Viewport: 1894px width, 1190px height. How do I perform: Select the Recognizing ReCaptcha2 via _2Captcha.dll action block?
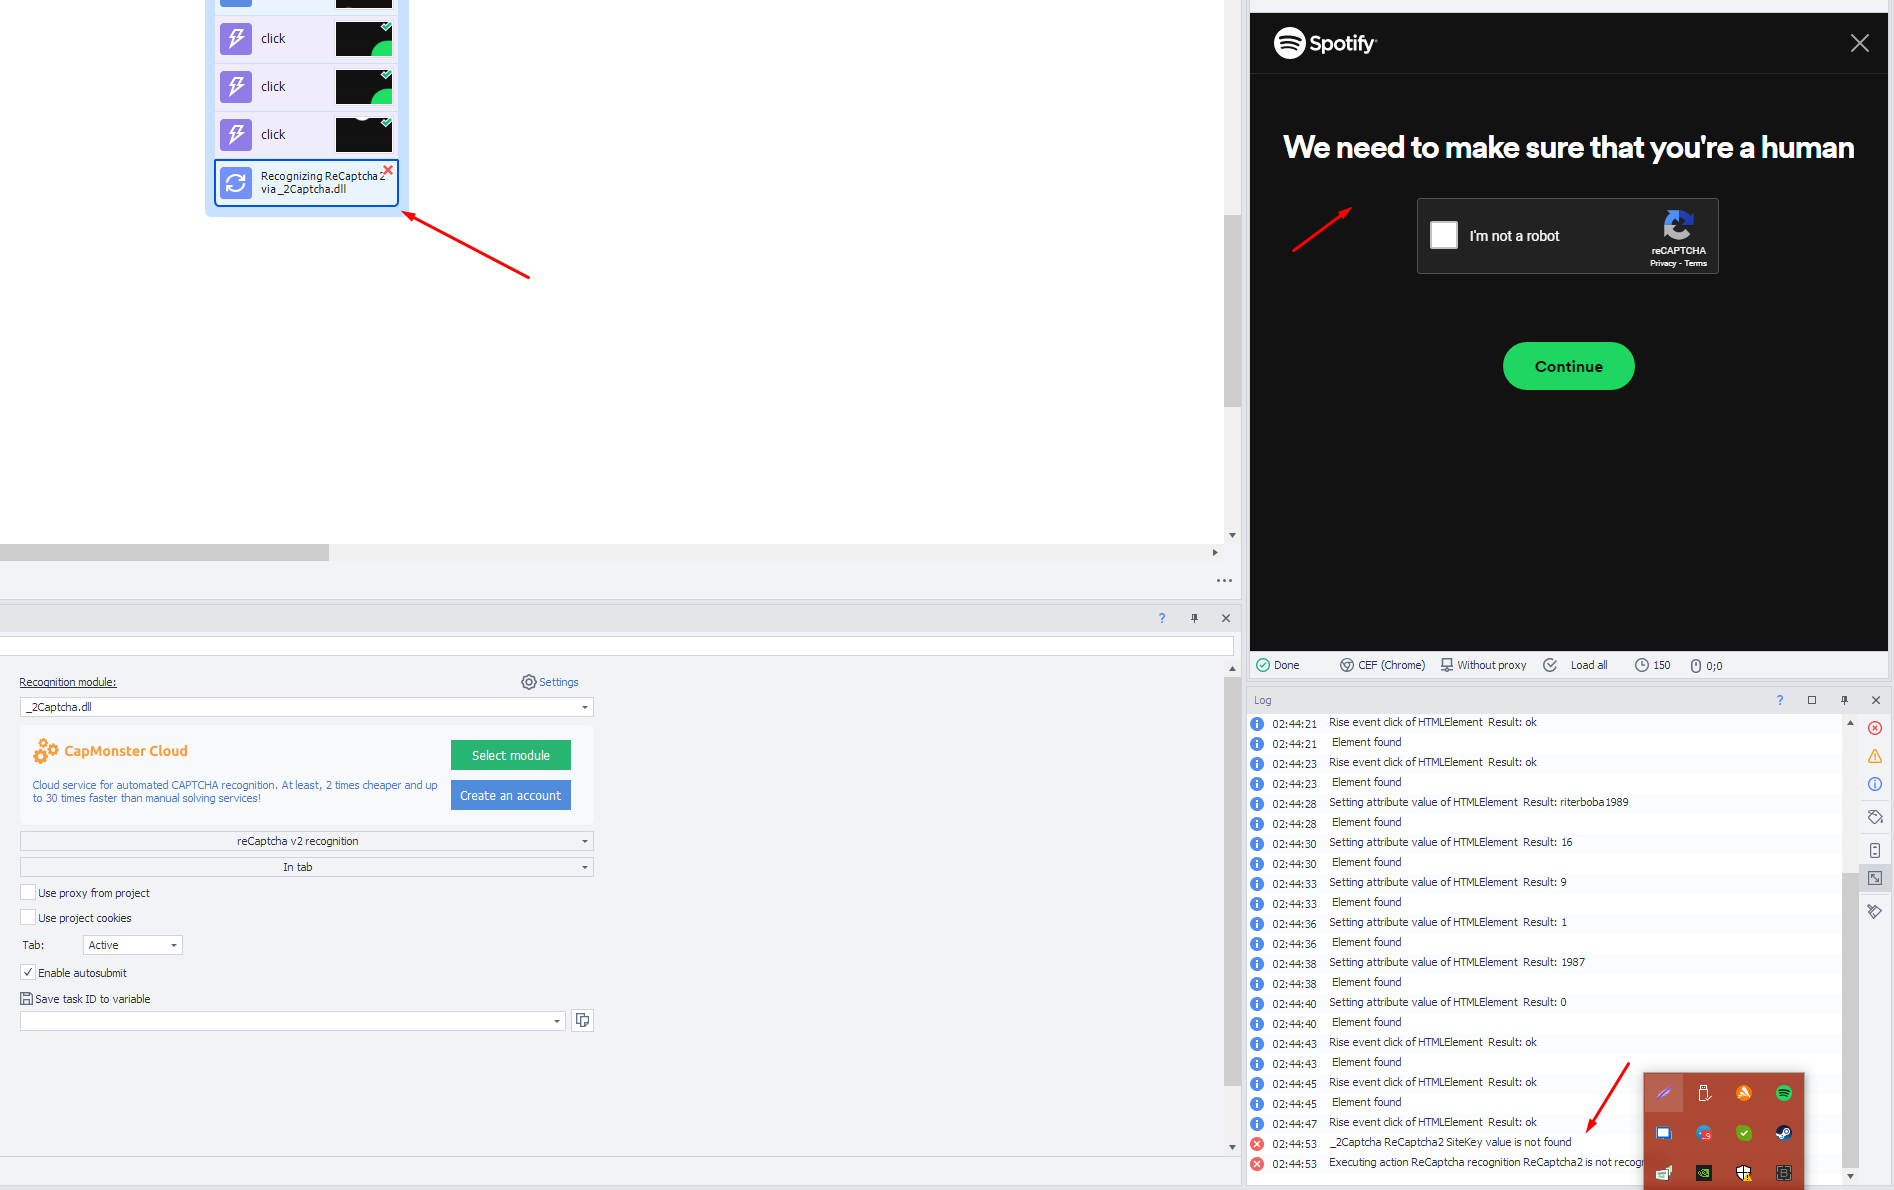[306, 183]
